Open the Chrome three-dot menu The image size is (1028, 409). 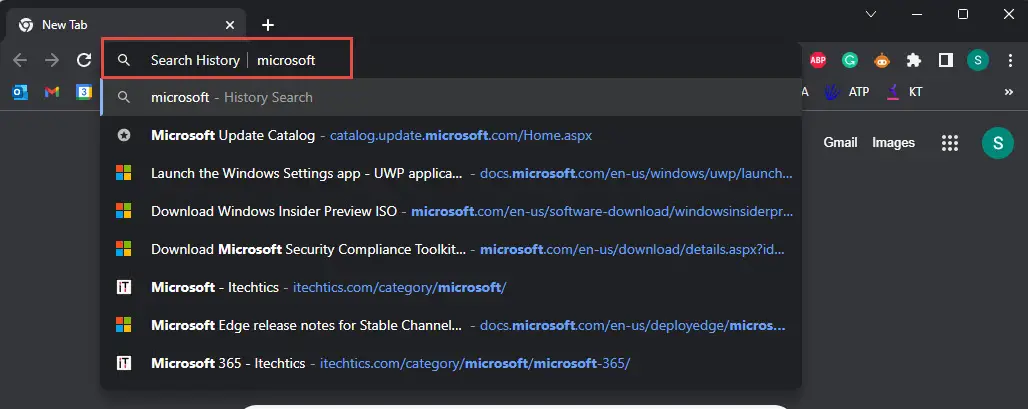(x=1010, y=60)
